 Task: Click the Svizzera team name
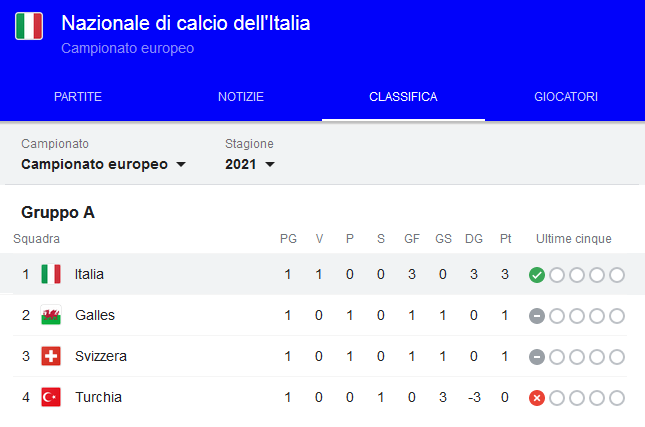(x=101, y=357)
